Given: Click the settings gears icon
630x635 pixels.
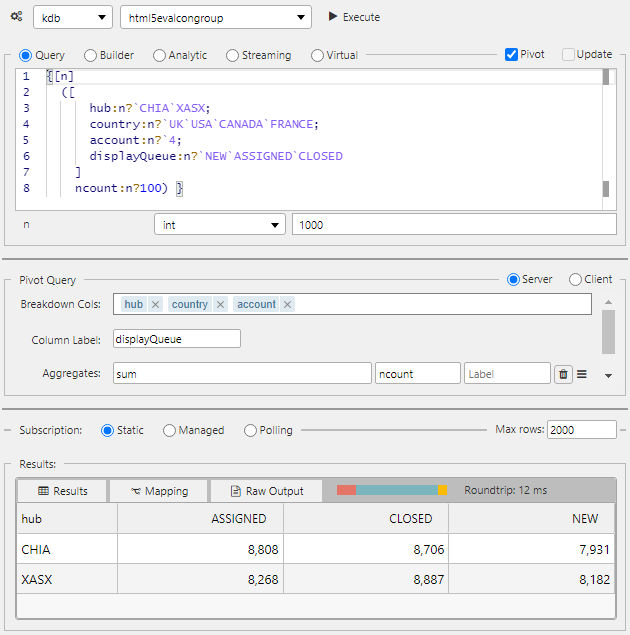Looking at the screenshot, I should coord(16,18).
